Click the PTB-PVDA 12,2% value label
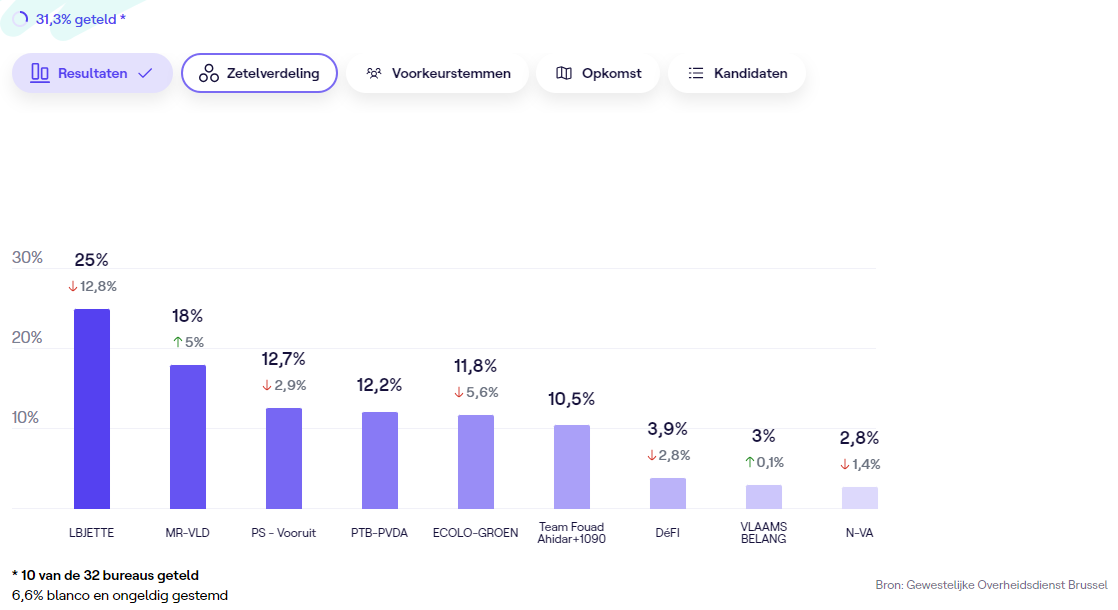The height and width of the screenshot is (610, 1118). tap(380, 385)
